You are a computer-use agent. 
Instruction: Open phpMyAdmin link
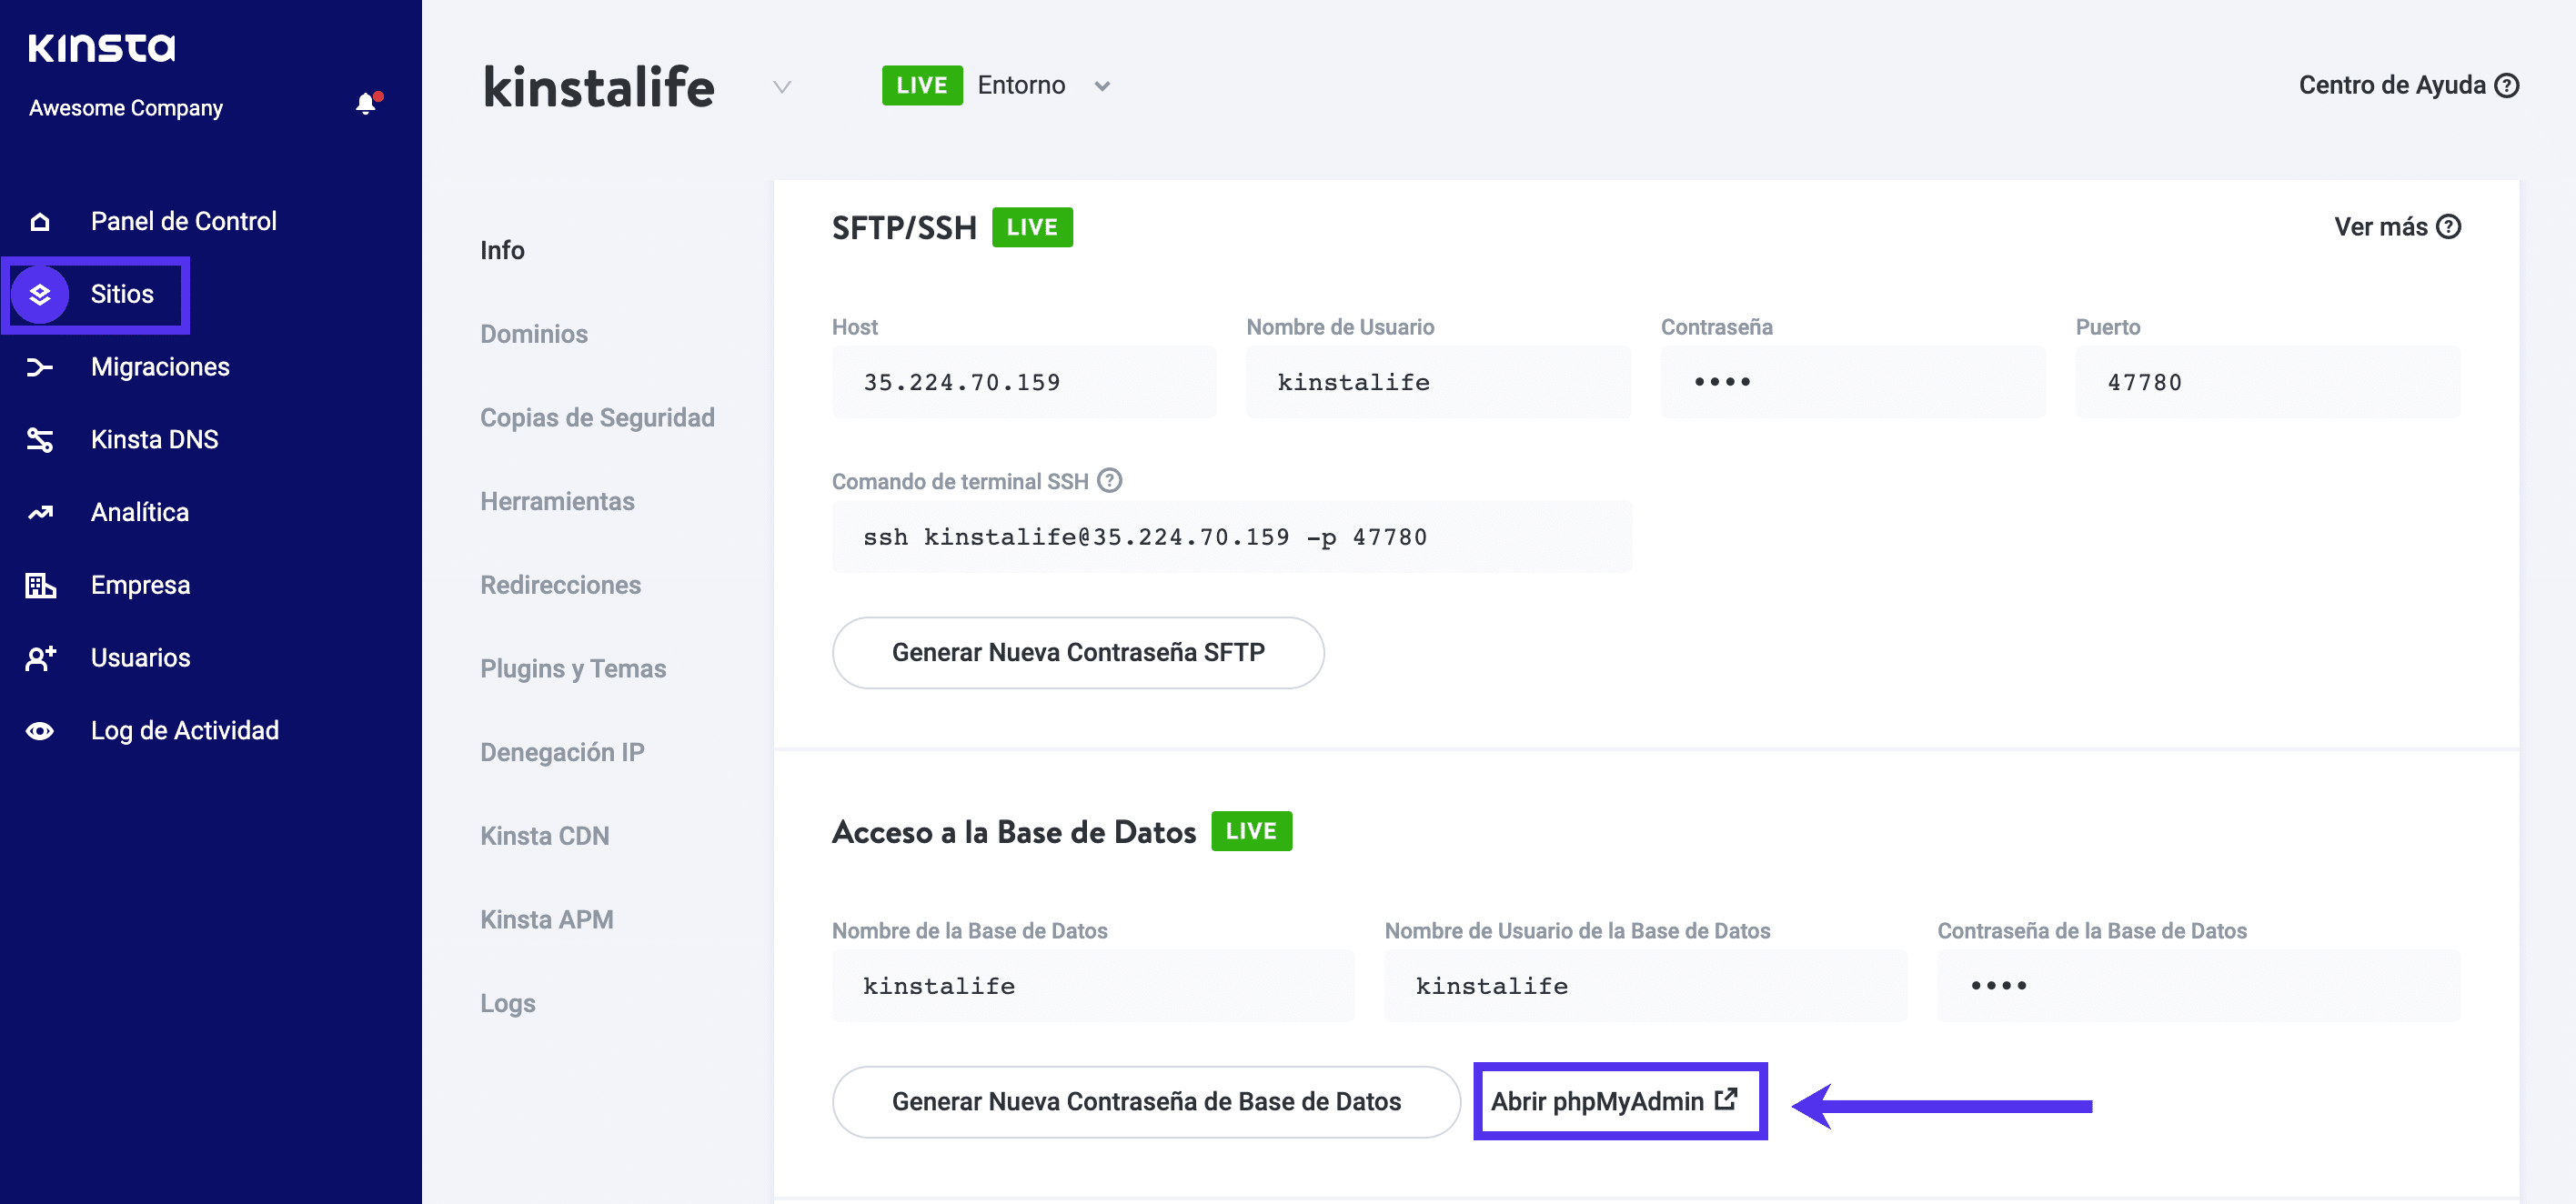(x=1614, y=1101)
